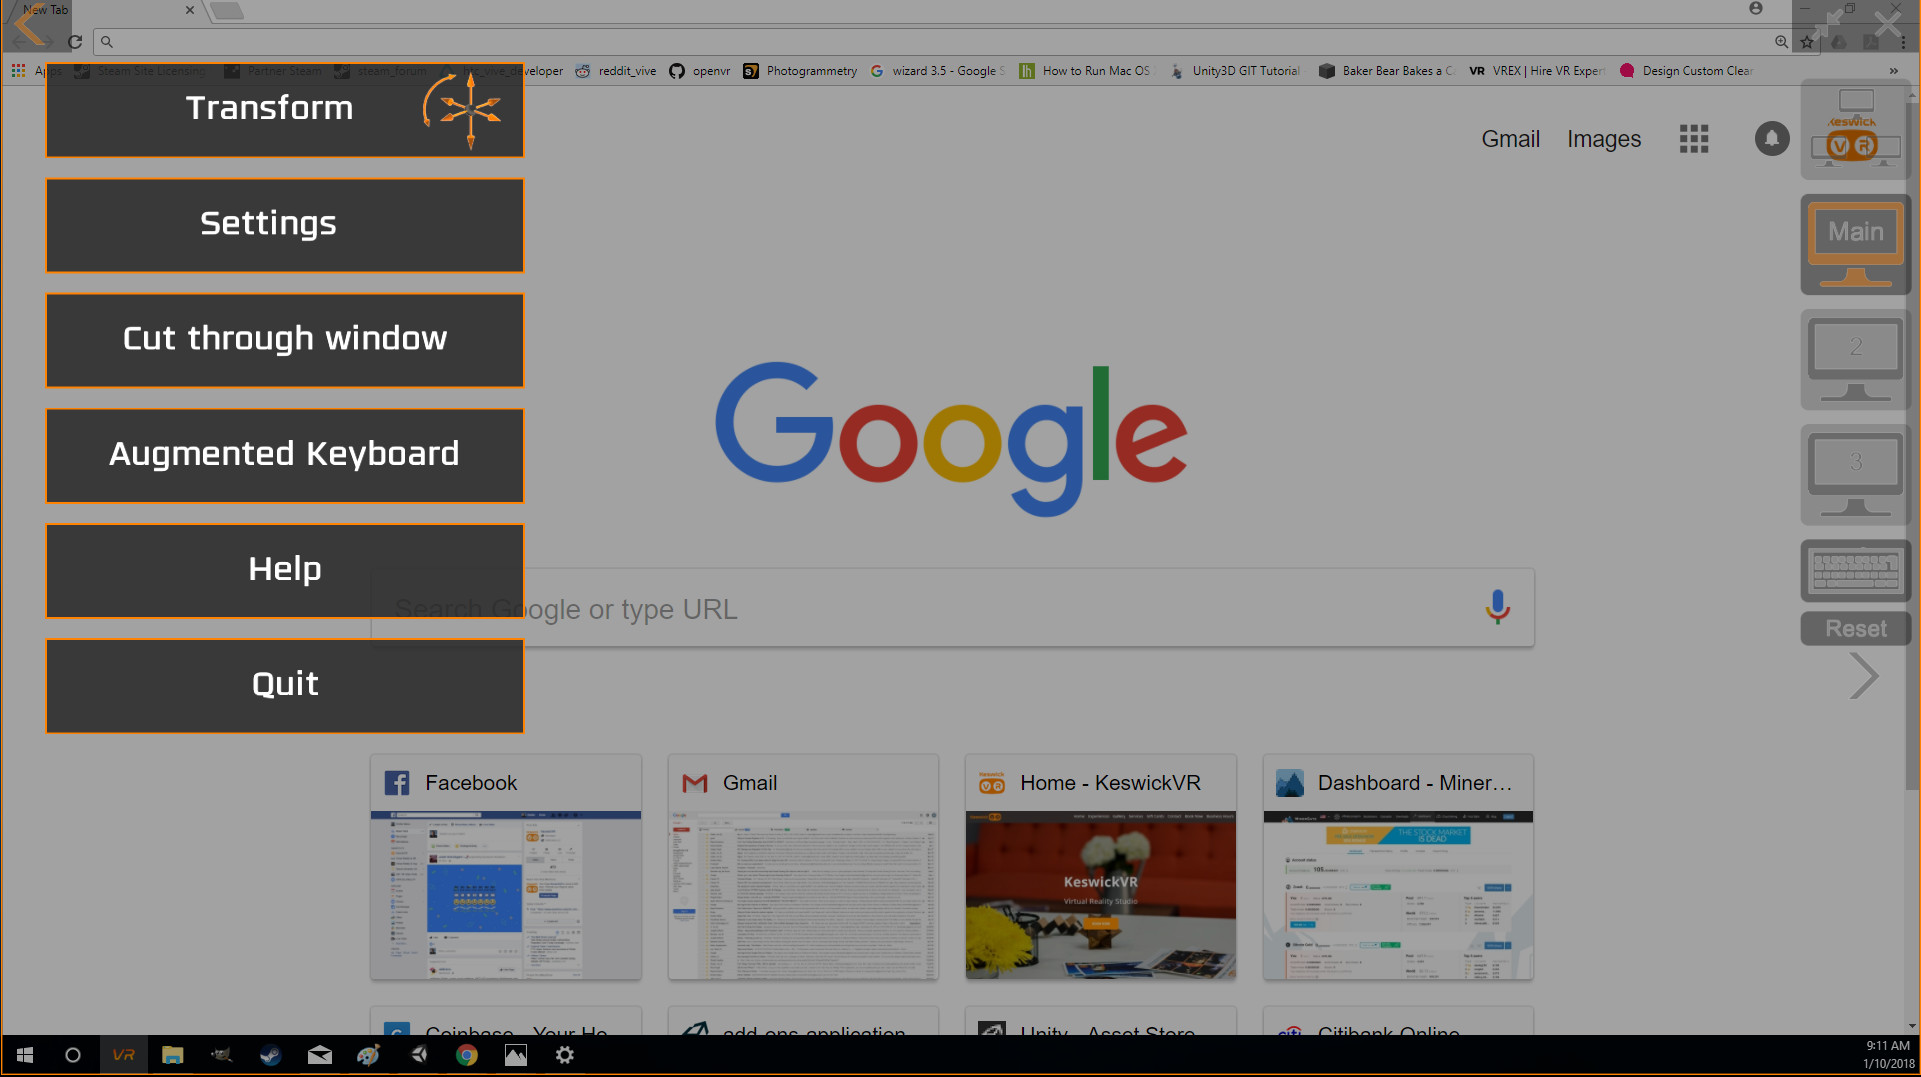Click the KeswickVR logo at the sidebar top
Image resolution: width=1921 pixels, height=1077 pixels.
[x=1853, y=128]
